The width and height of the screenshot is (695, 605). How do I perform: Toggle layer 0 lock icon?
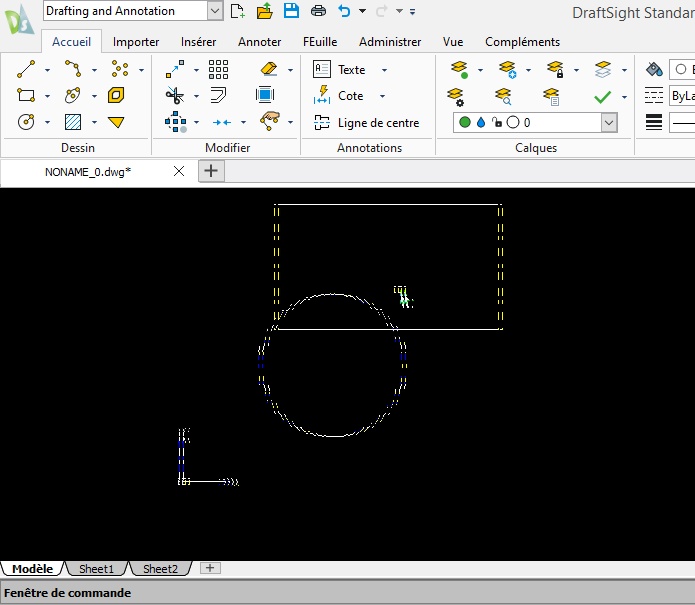(x=497, y=122)
